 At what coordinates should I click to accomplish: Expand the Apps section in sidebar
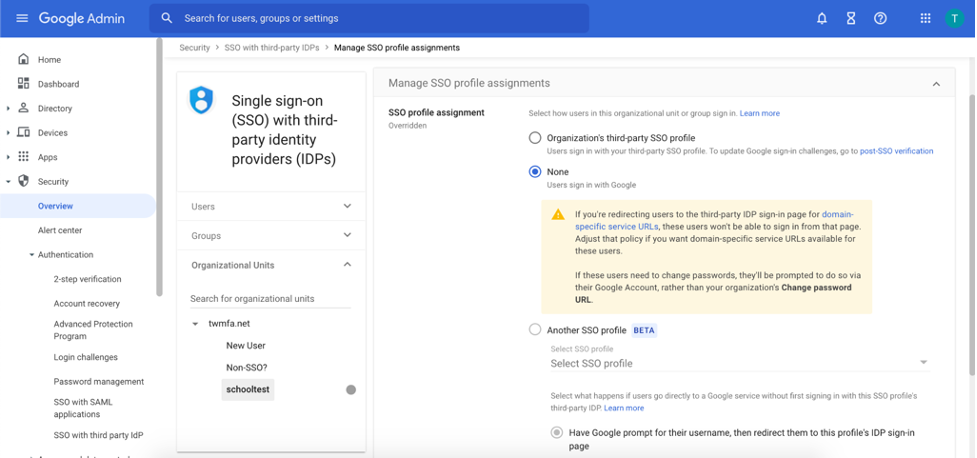8,157
